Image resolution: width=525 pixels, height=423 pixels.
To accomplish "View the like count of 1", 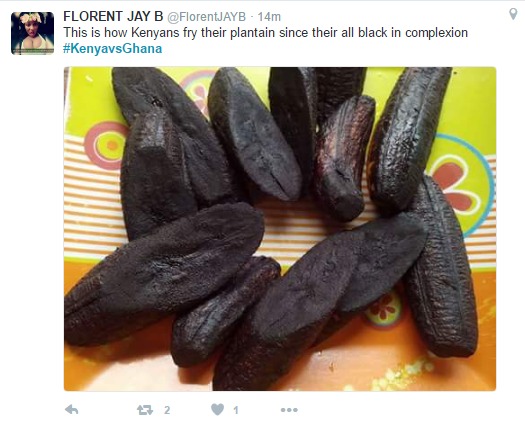I will pos(236,410).
